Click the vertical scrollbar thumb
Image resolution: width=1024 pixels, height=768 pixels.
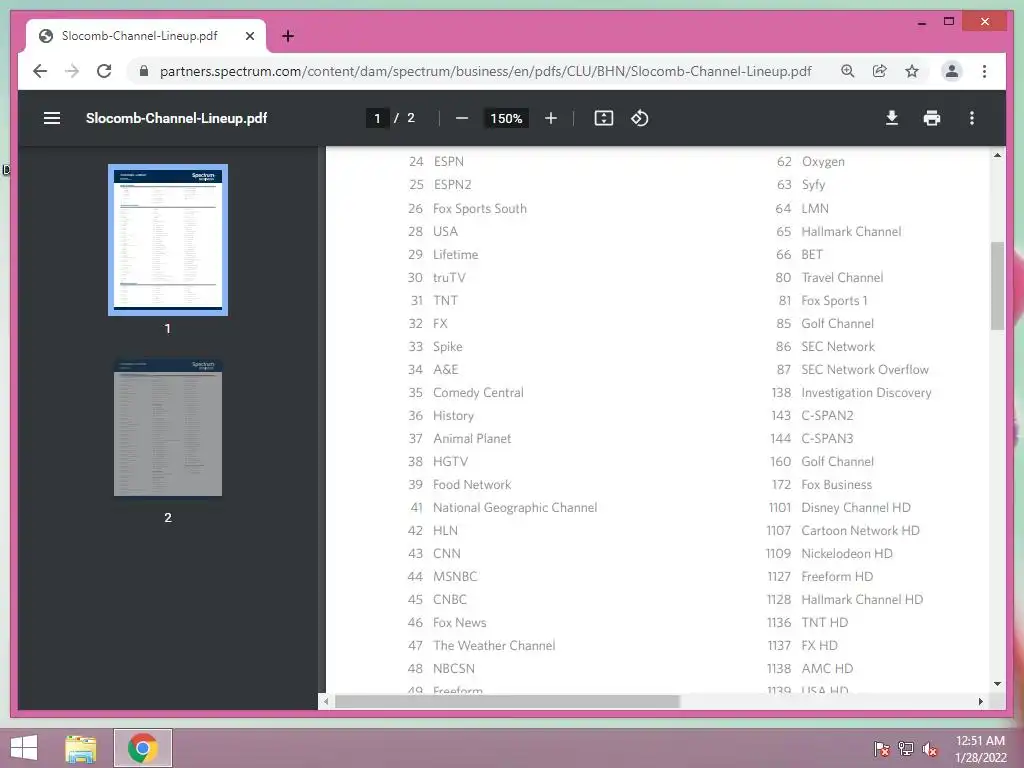[997, 286]
